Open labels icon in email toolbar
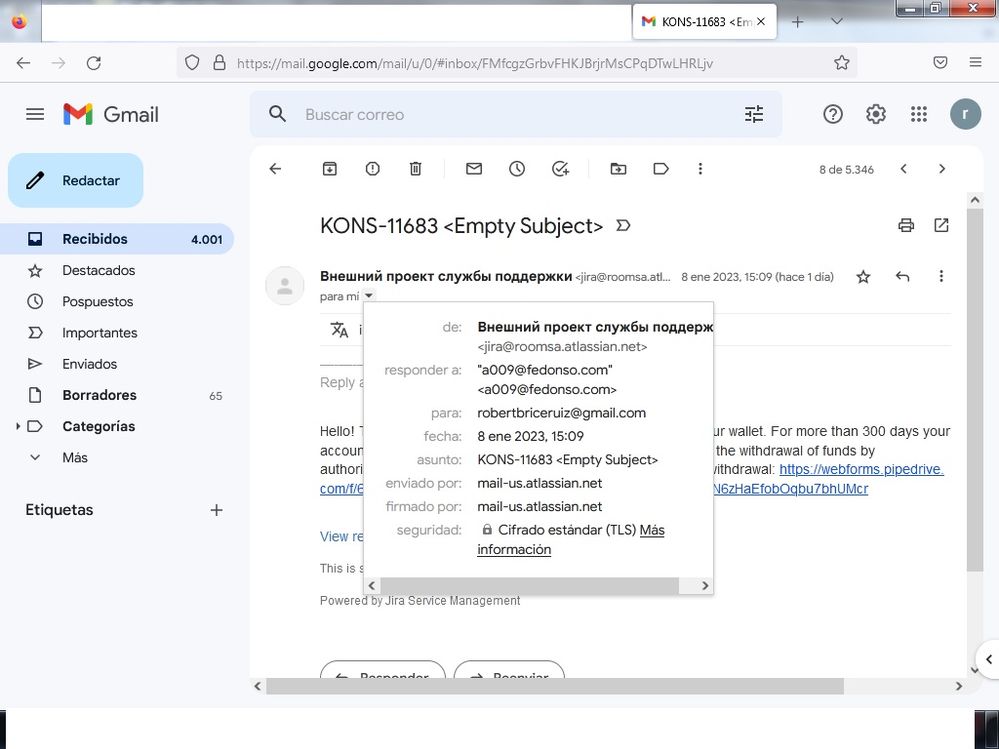Screen dimensions: 999x749 pyautogui.click(x=661, y=169)
